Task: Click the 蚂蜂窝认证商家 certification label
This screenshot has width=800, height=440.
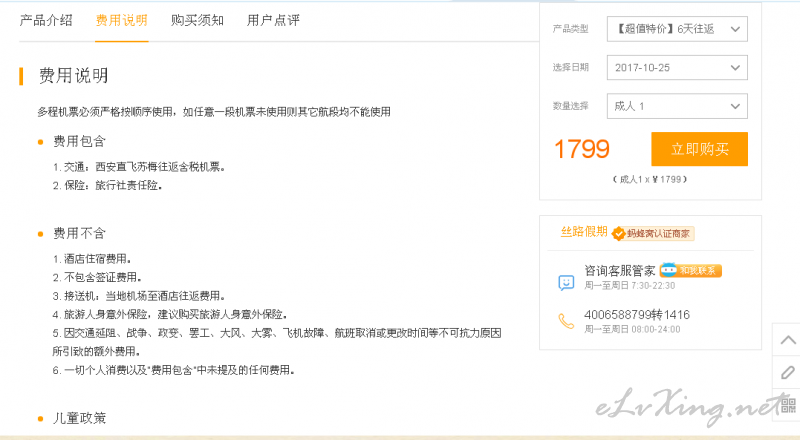Action: tap(658, 234)
